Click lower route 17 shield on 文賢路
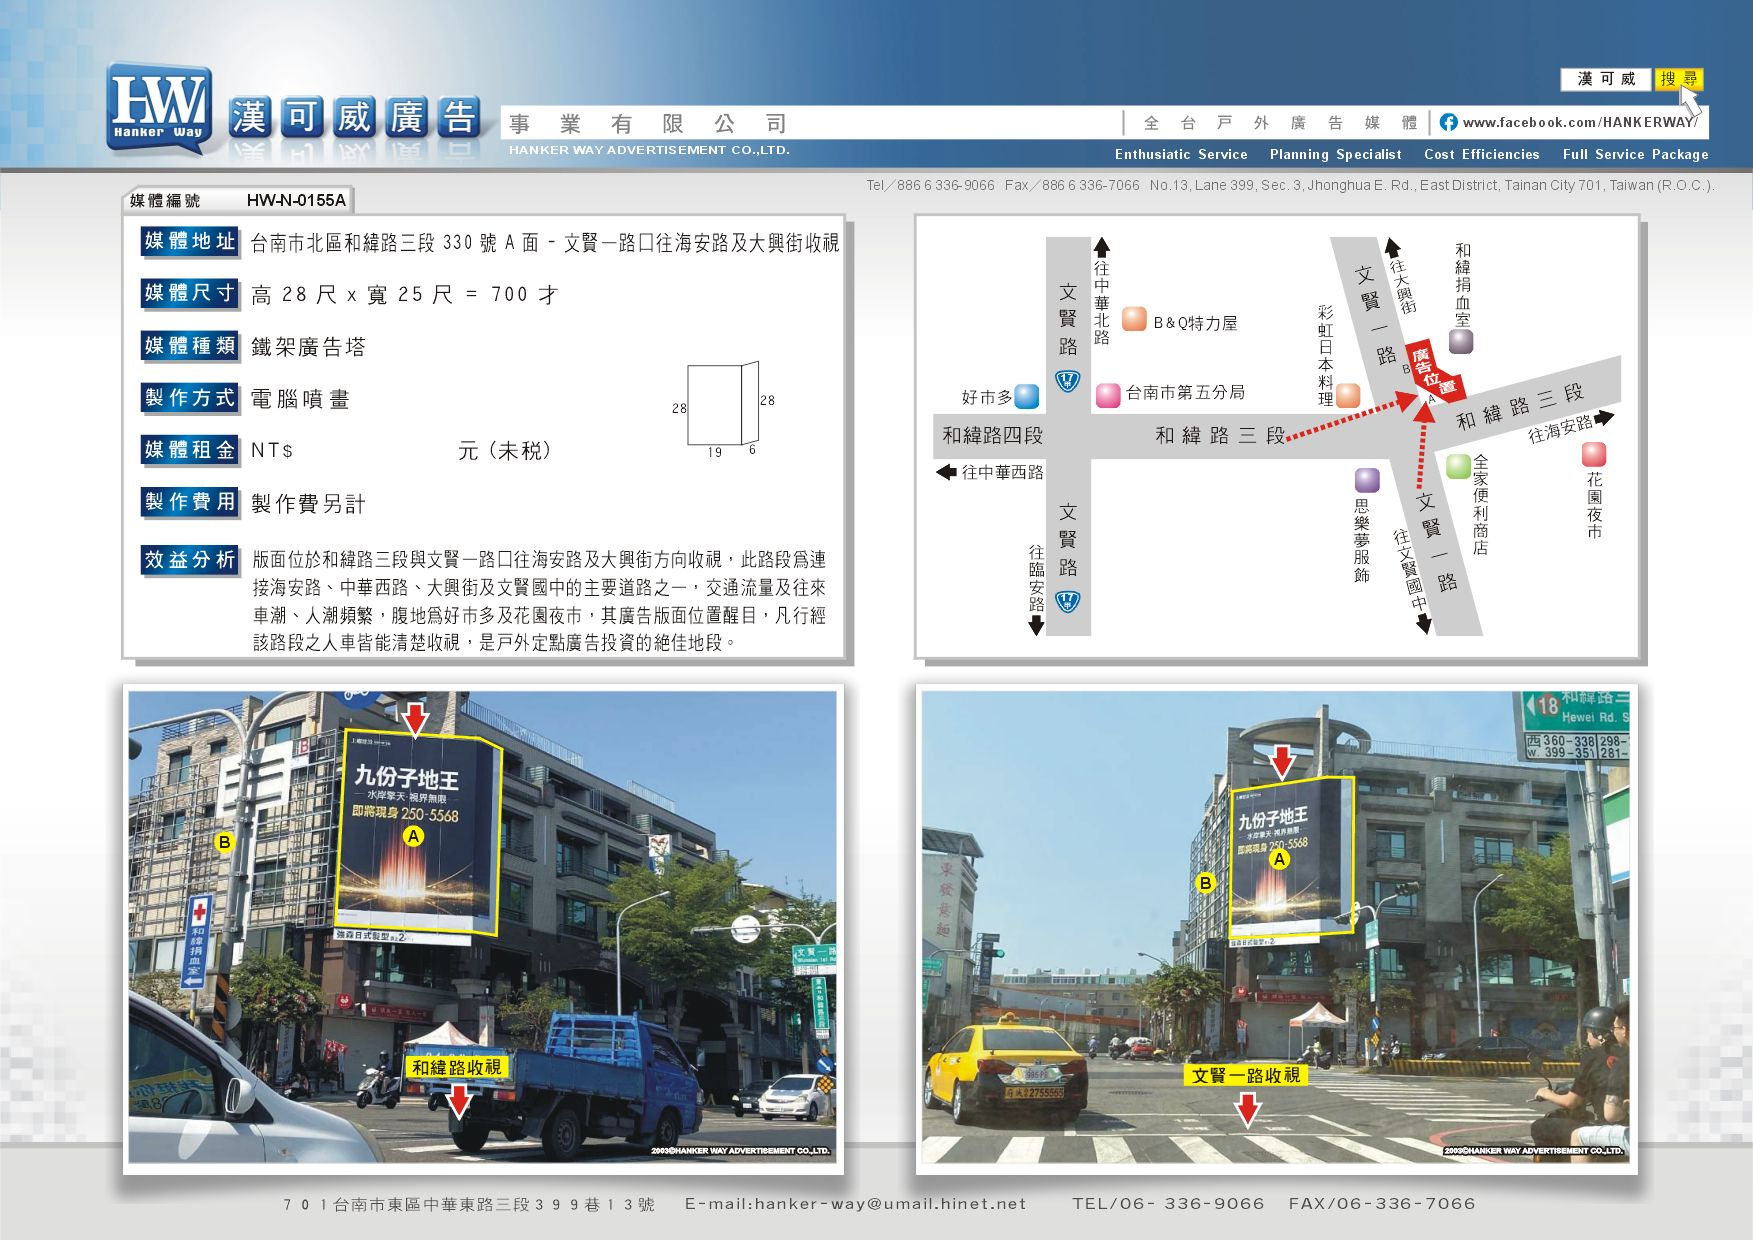This screenshot has width=1753, height=1240. tap(1068, 601)
